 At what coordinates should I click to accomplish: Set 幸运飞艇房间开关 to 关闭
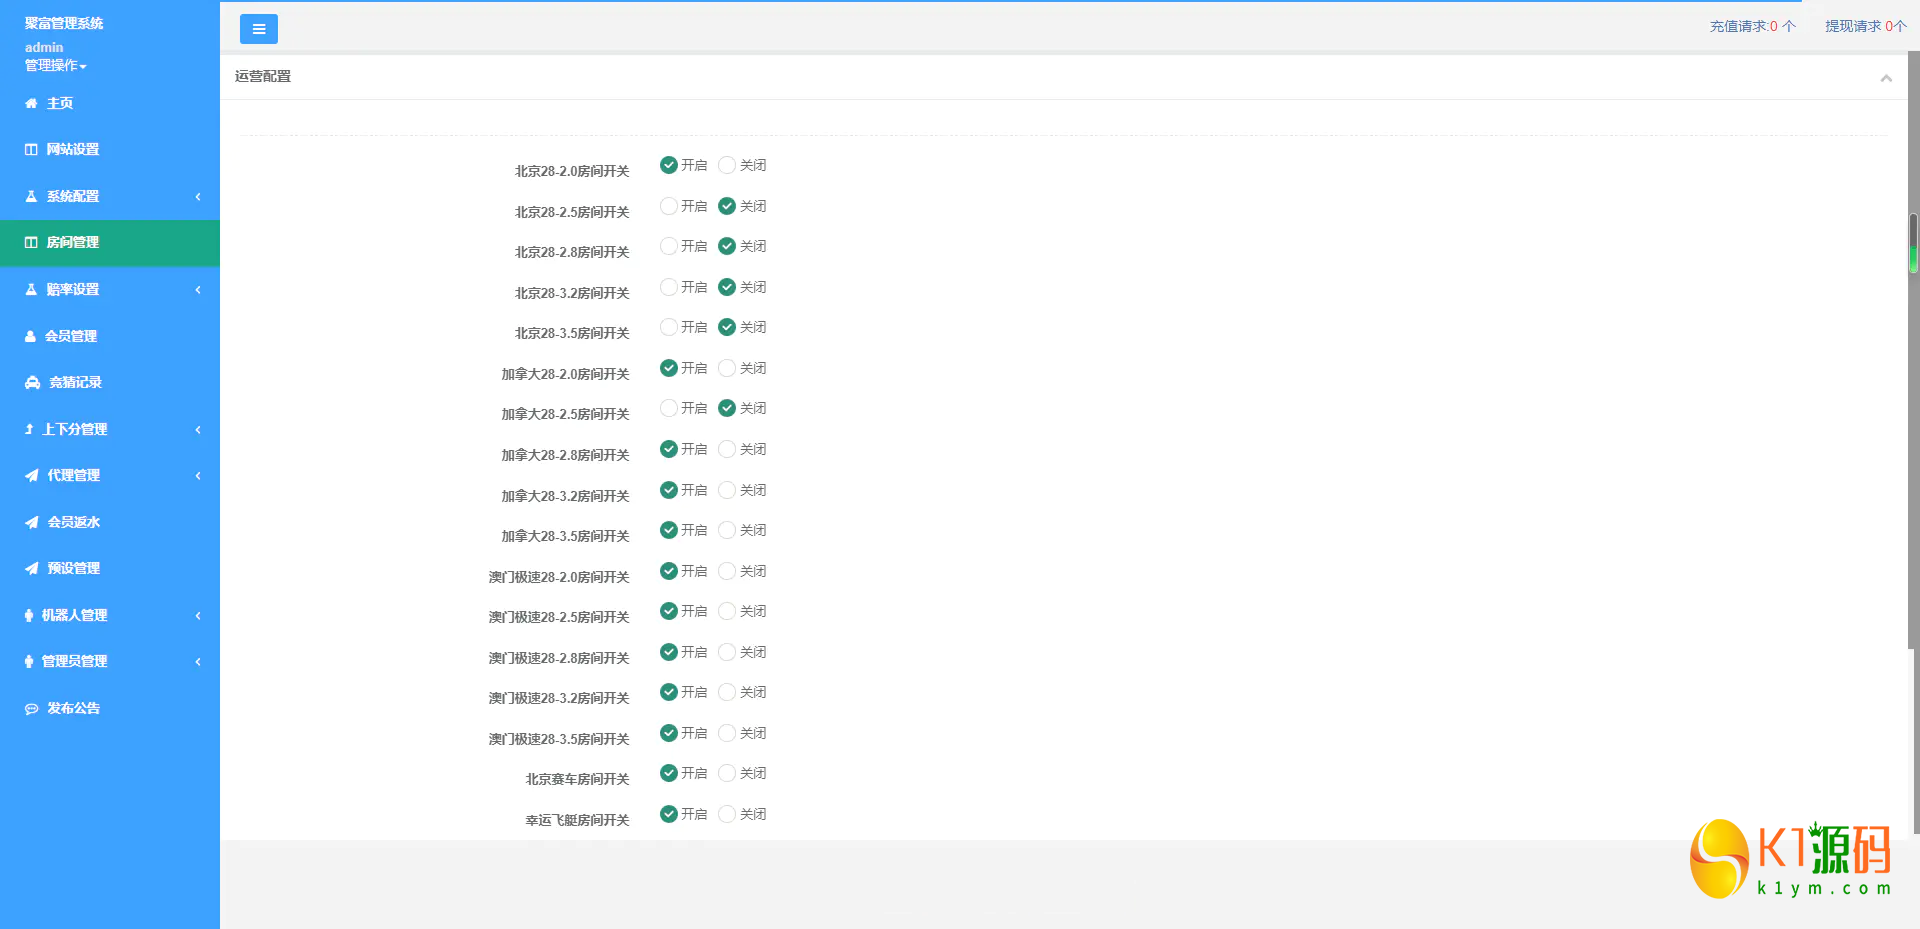point(727,814)
